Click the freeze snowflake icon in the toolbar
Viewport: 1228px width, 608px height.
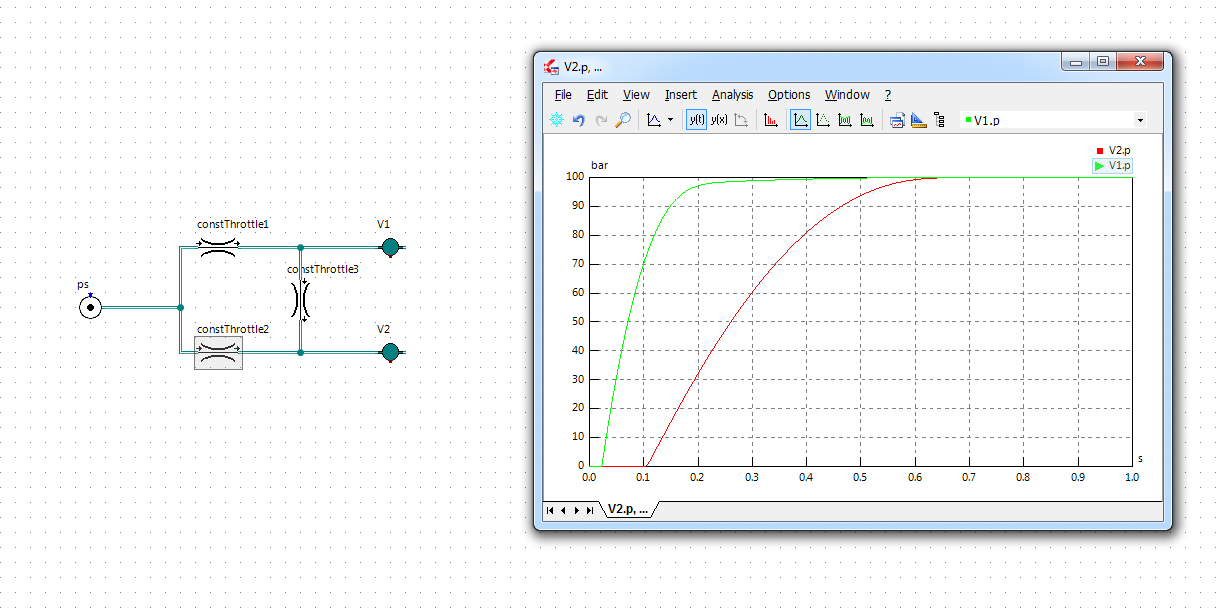[556, 120]
